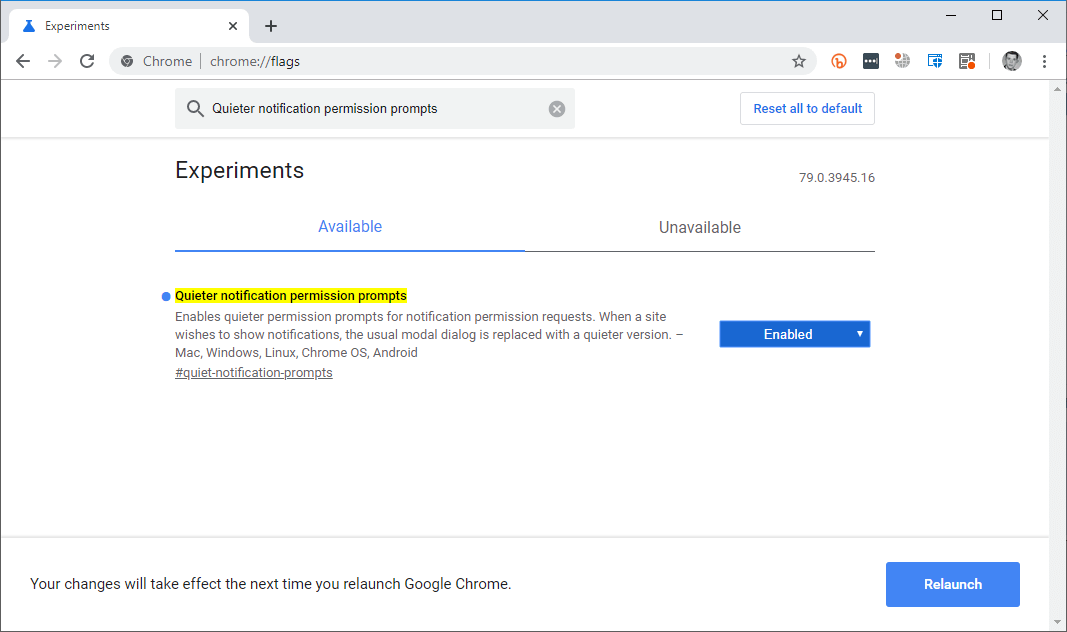The image size is (1067, 632).
Task: Bookmark this page with the star icon
Action: click(x=799, y=61)
